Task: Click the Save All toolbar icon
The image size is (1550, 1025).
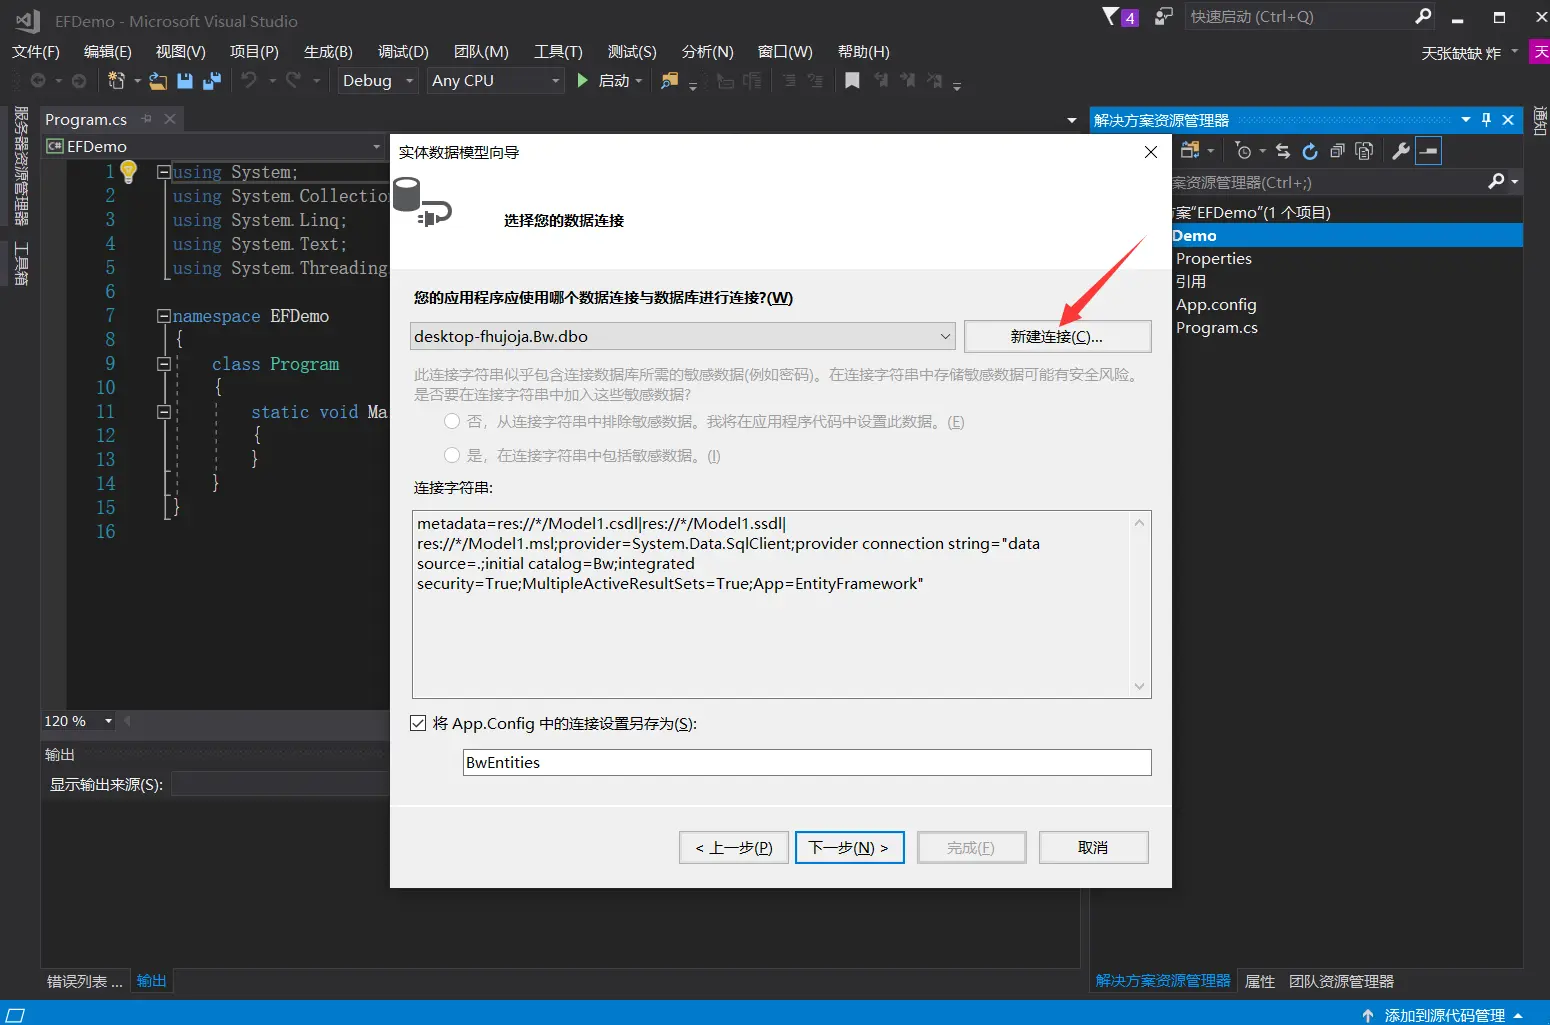Action: [212, 81]
